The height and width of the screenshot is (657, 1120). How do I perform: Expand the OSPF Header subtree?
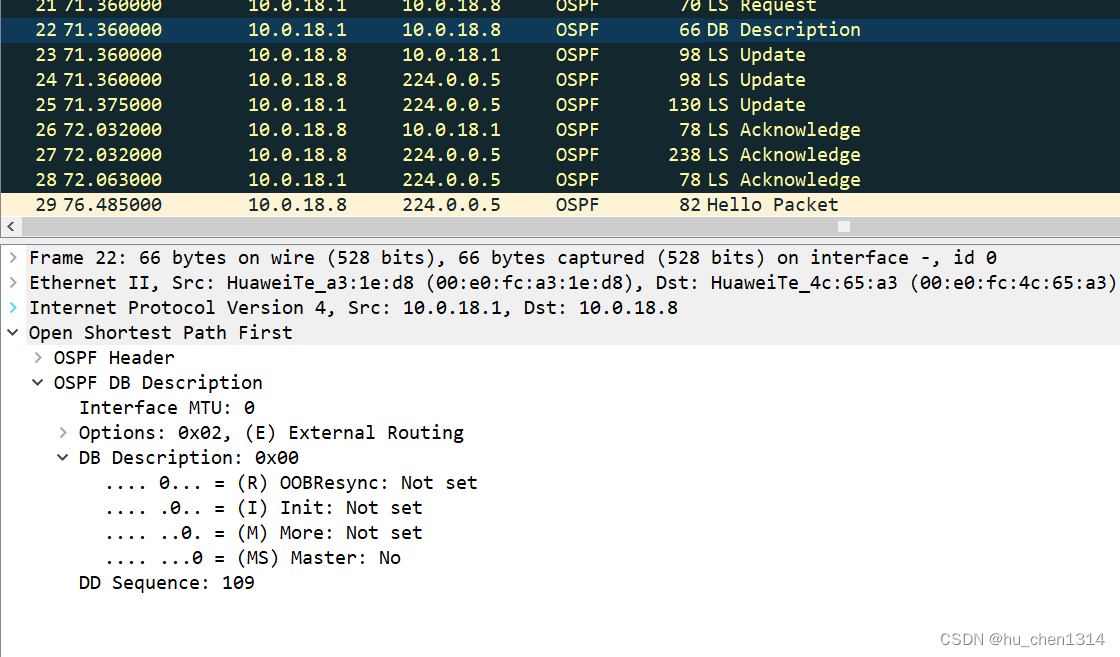(37, 357)
